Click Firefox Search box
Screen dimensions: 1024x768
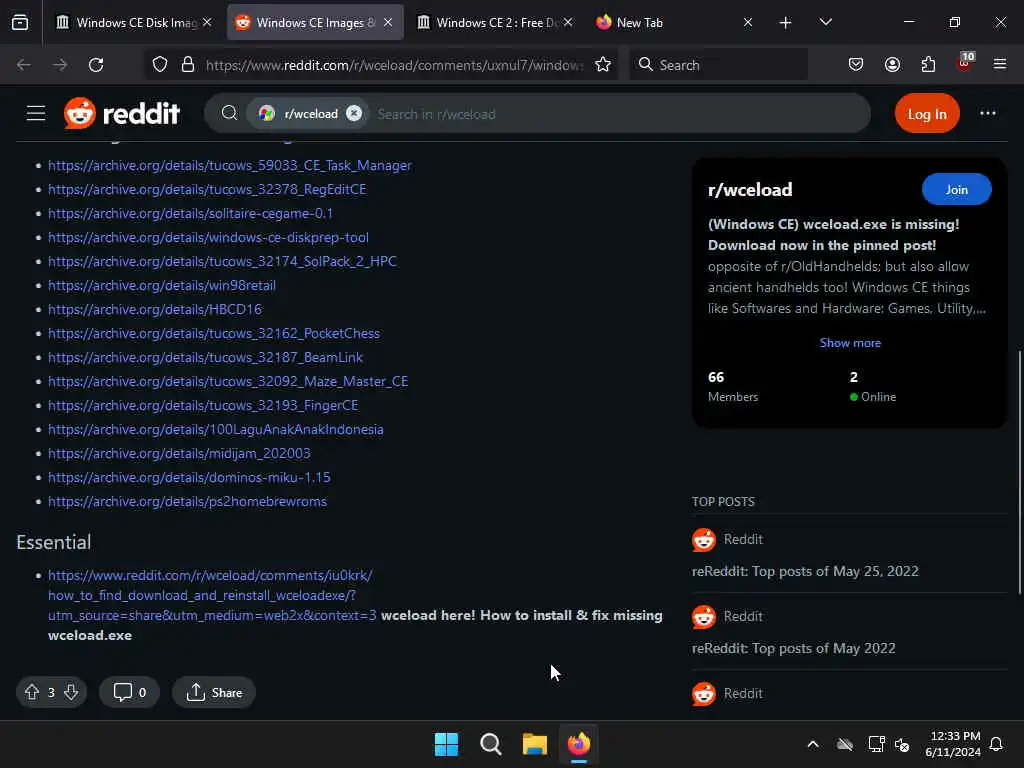718,65
